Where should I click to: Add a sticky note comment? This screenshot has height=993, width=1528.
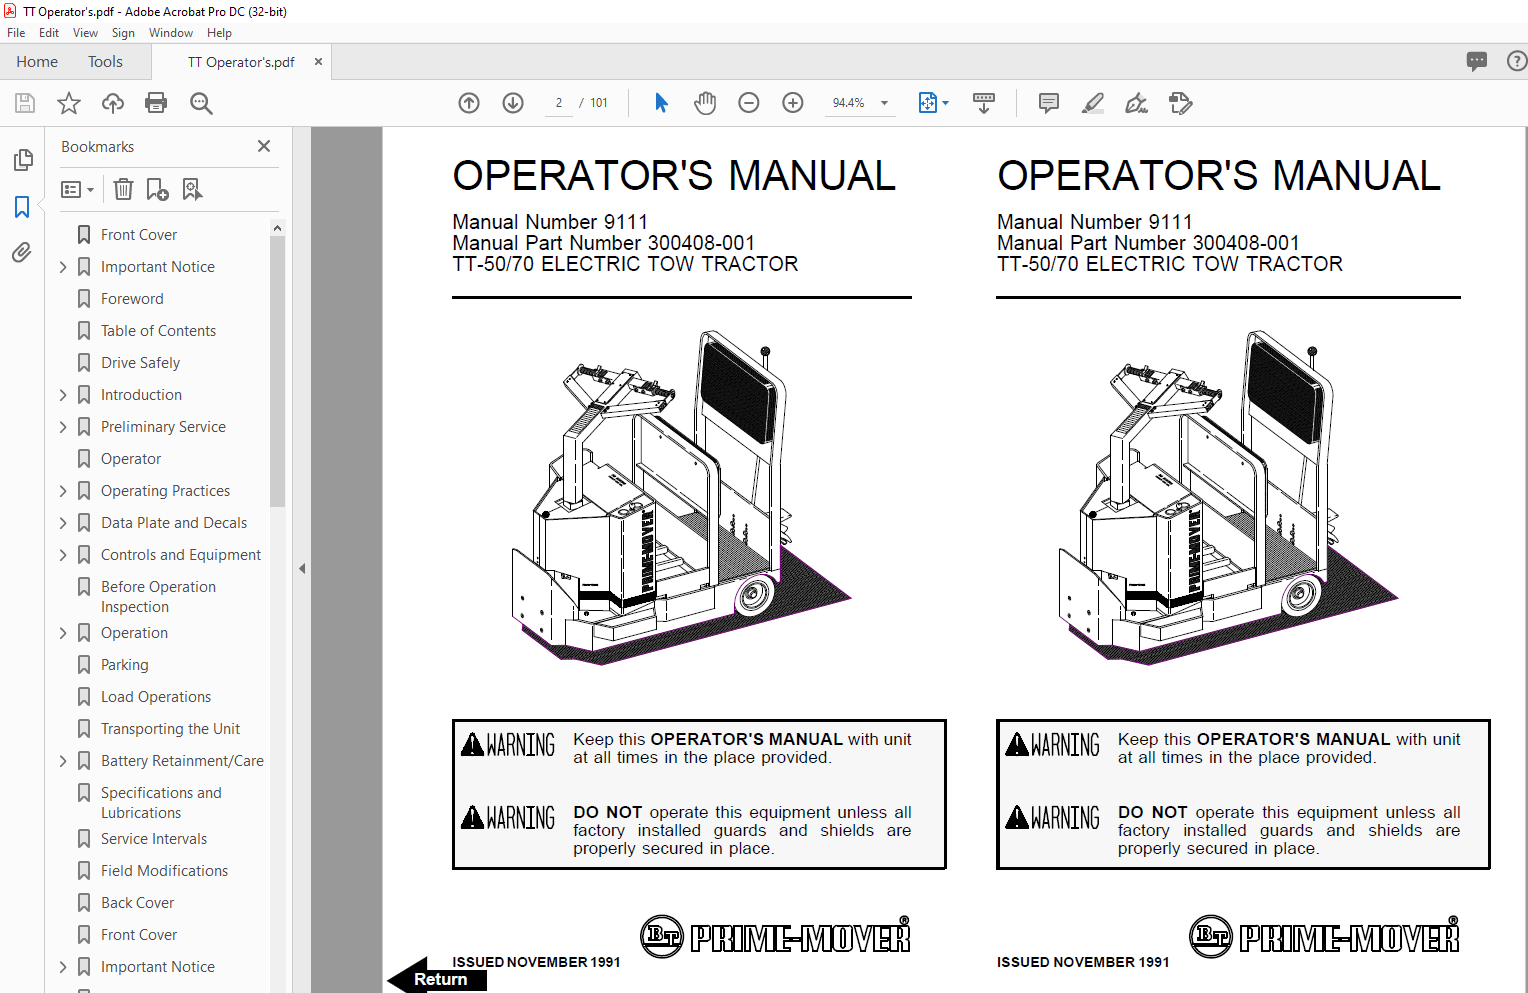(1049, 103)
